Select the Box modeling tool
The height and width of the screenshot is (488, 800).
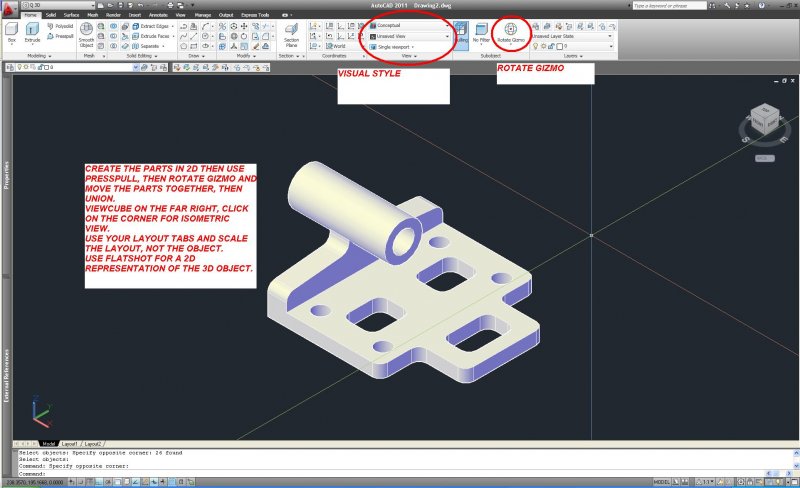pyautogui.click(x=11, y=33)
